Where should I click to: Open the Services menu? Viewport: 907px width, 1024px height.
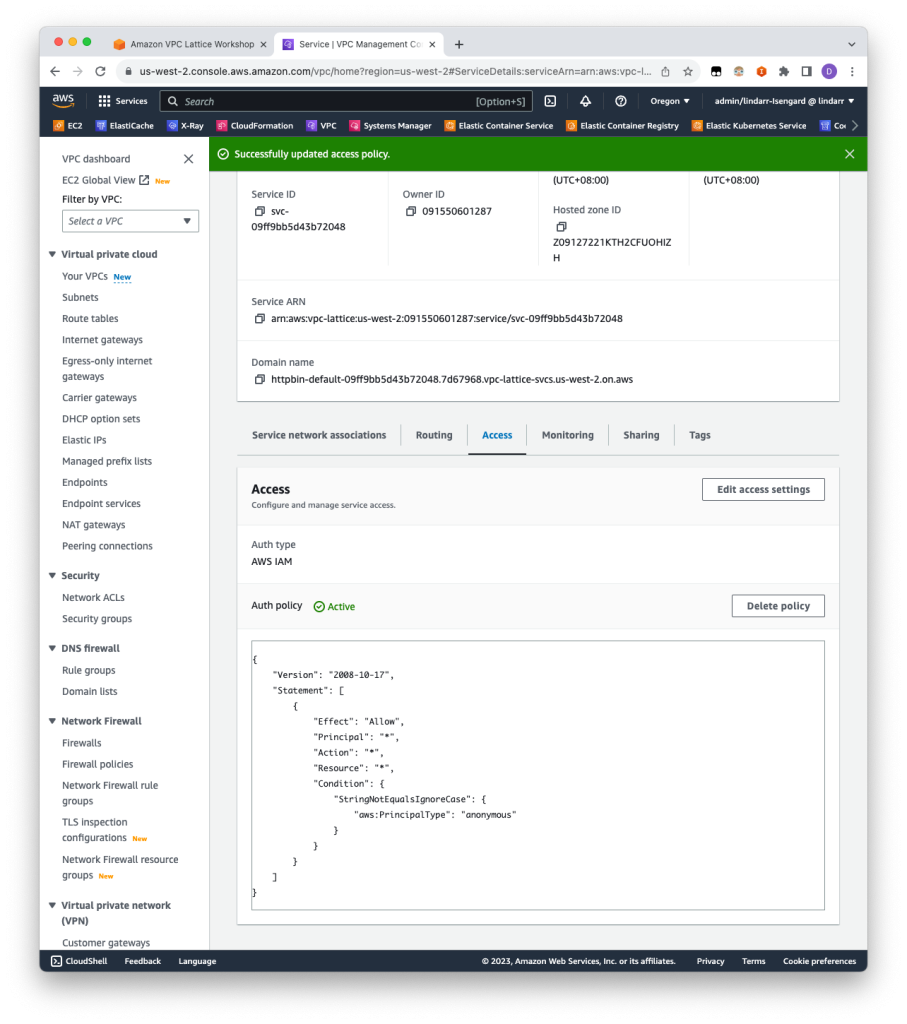click(126, 100)
